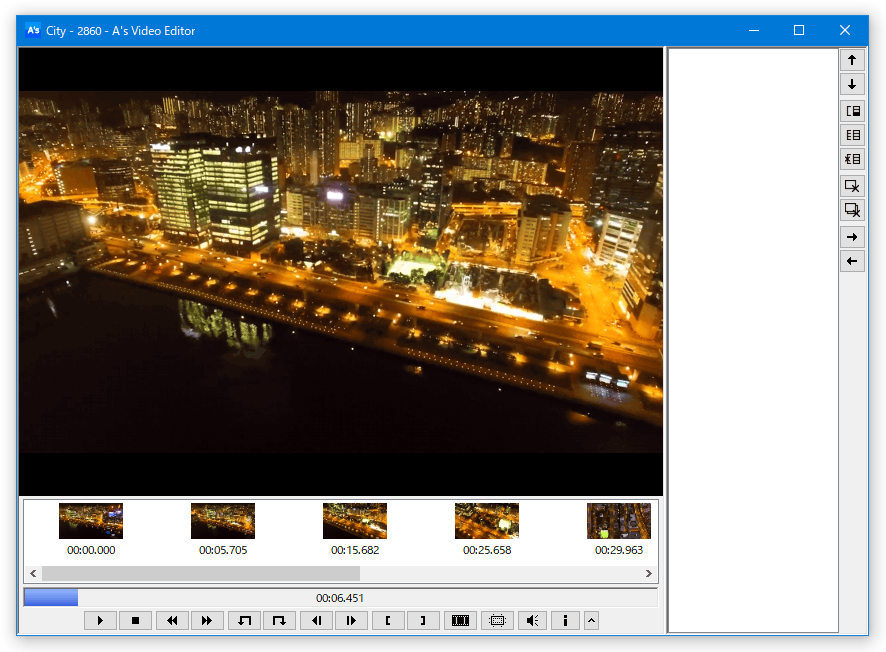The image size is (886, 652).
Task: Collapse the panel with the caret button
Action: (x=592, y=620)
